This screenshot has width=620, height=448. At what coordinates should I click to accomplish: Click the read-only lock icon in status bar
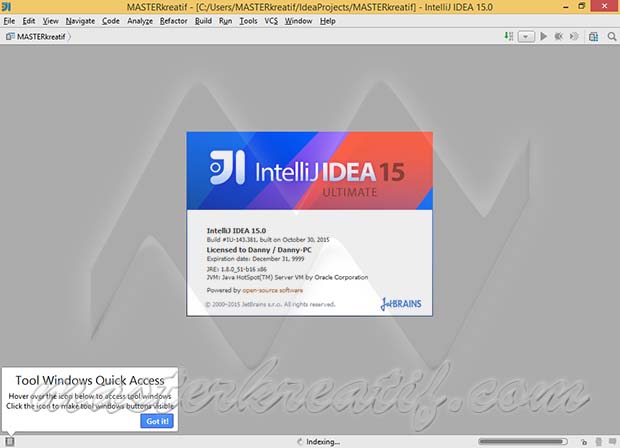tap(584, 442)
